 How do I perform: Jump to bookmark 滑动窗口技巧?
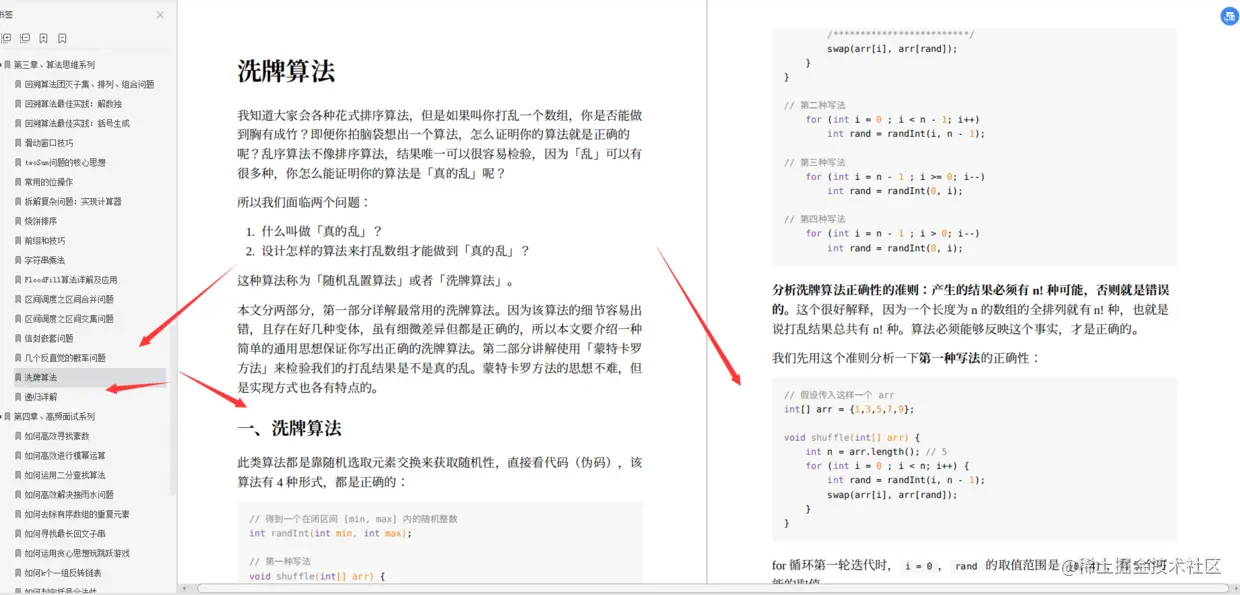tap(49, 143)
